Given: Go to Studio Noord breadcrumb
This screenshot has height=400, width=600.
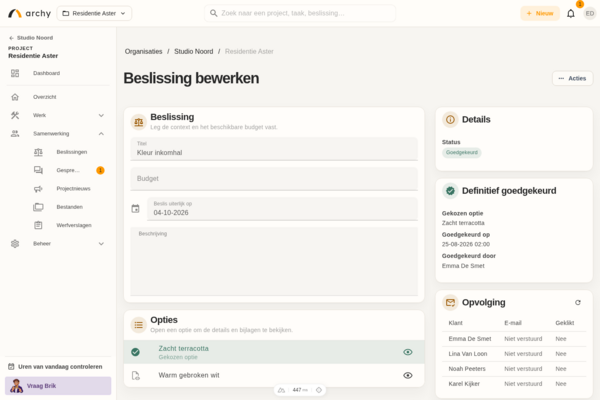Looking at the screenshot, I should [x=194, y=51].
